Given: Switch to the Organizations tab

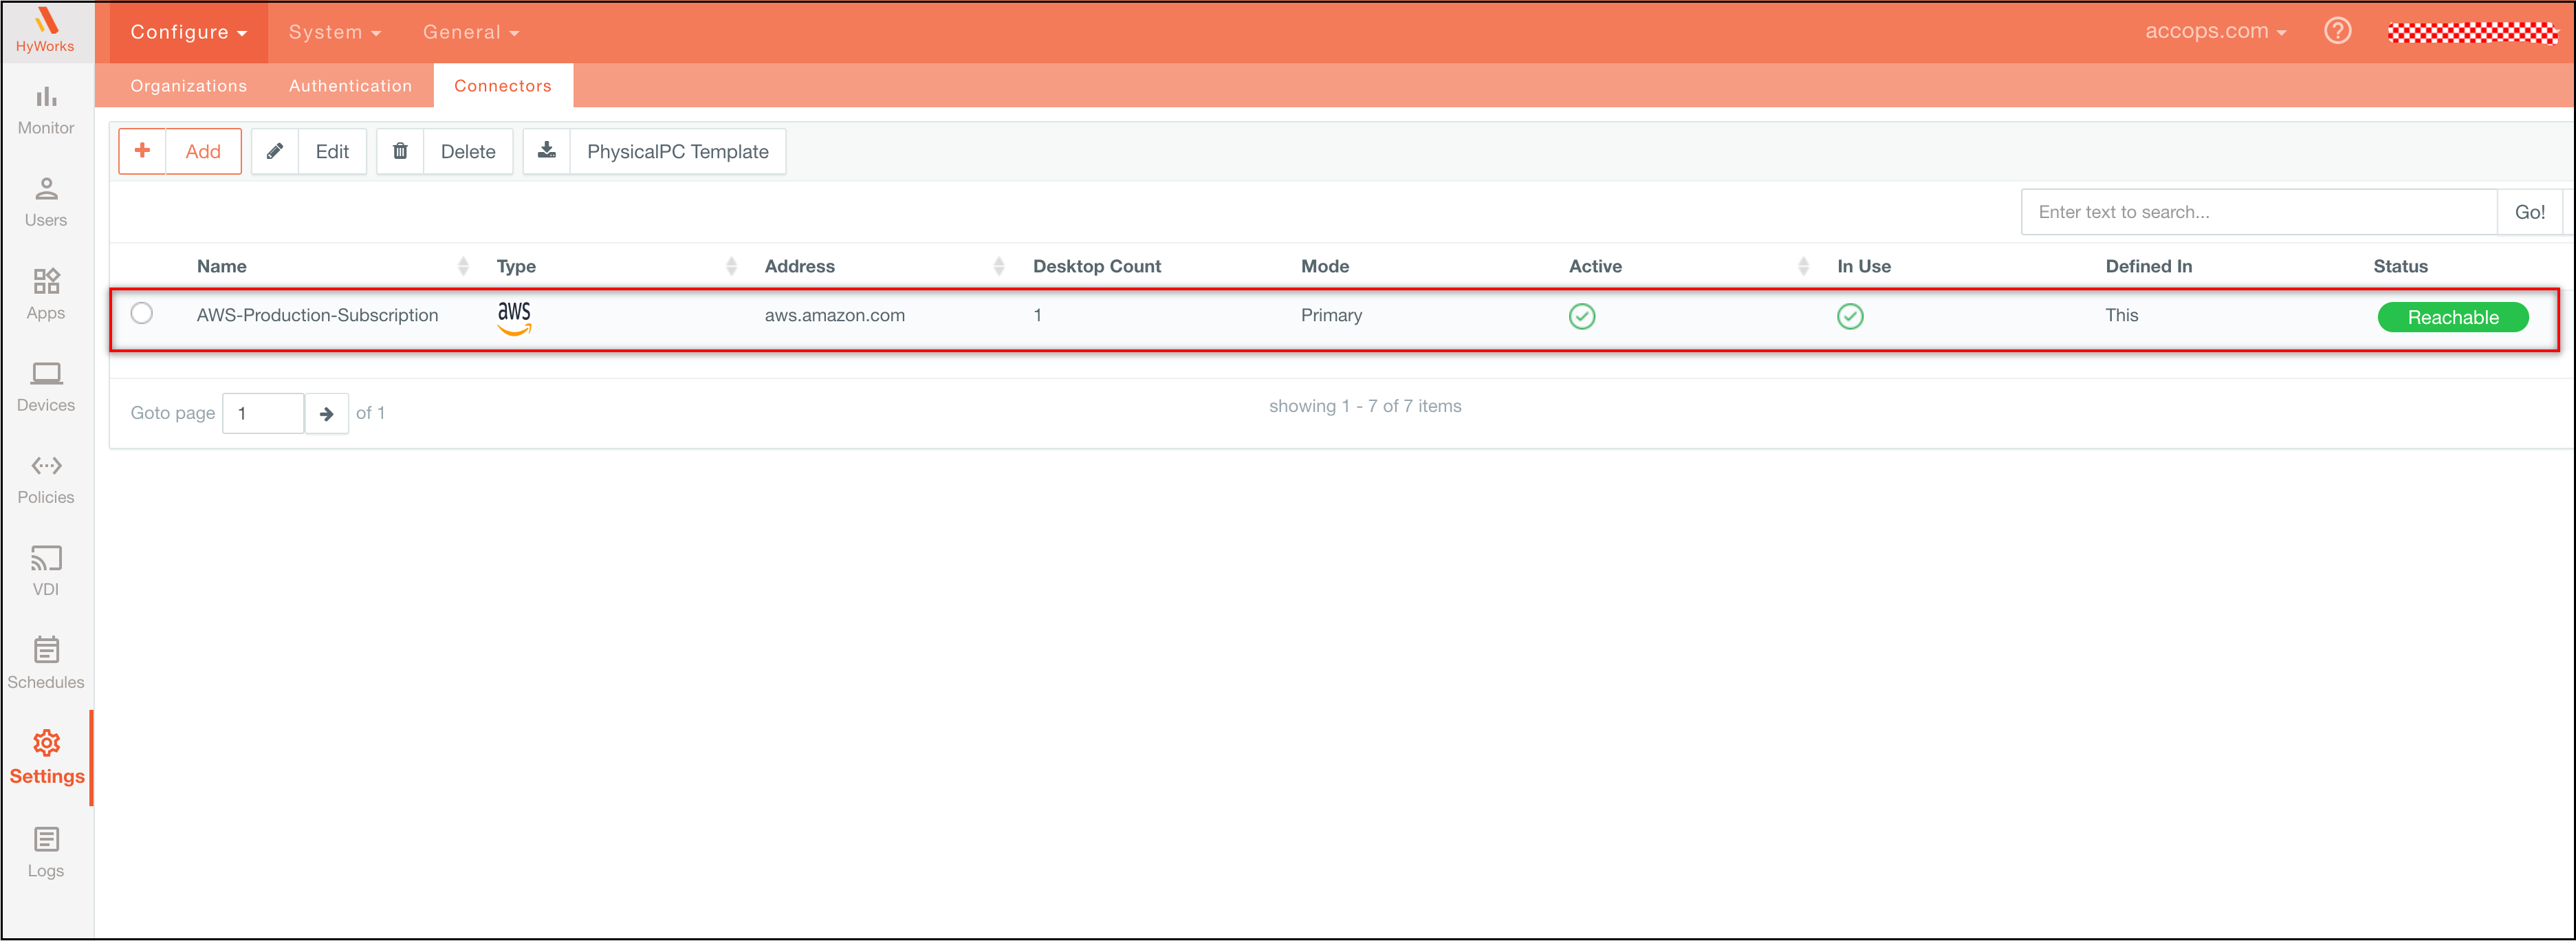Looking at the screenshot, I should click(x=188, y=86).
